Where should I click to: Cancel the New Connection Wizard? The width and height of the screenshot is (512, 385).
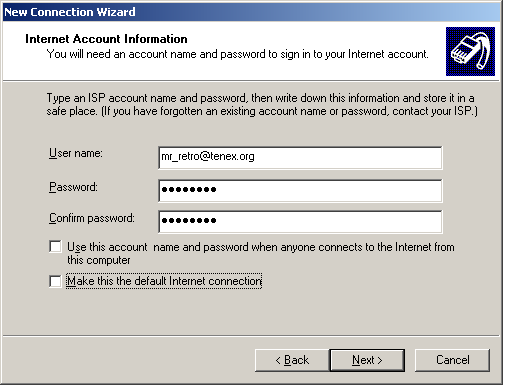(452, 360)
